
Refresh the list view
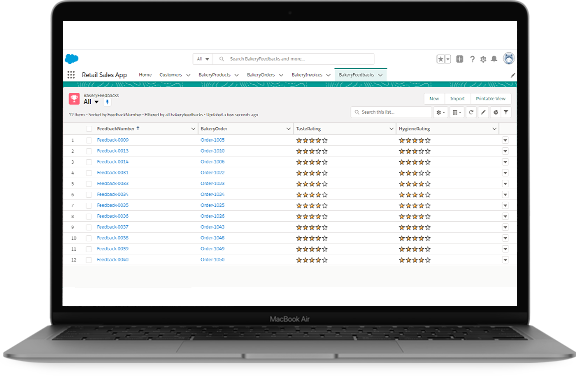[x=471, y=112]
